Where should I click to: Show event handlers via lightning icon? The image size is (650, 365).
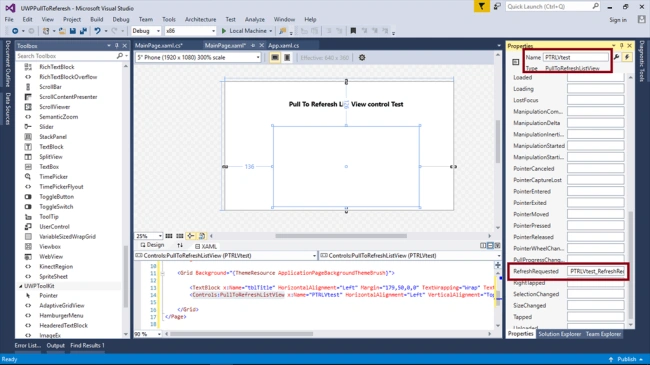click(x=627, y=57)
